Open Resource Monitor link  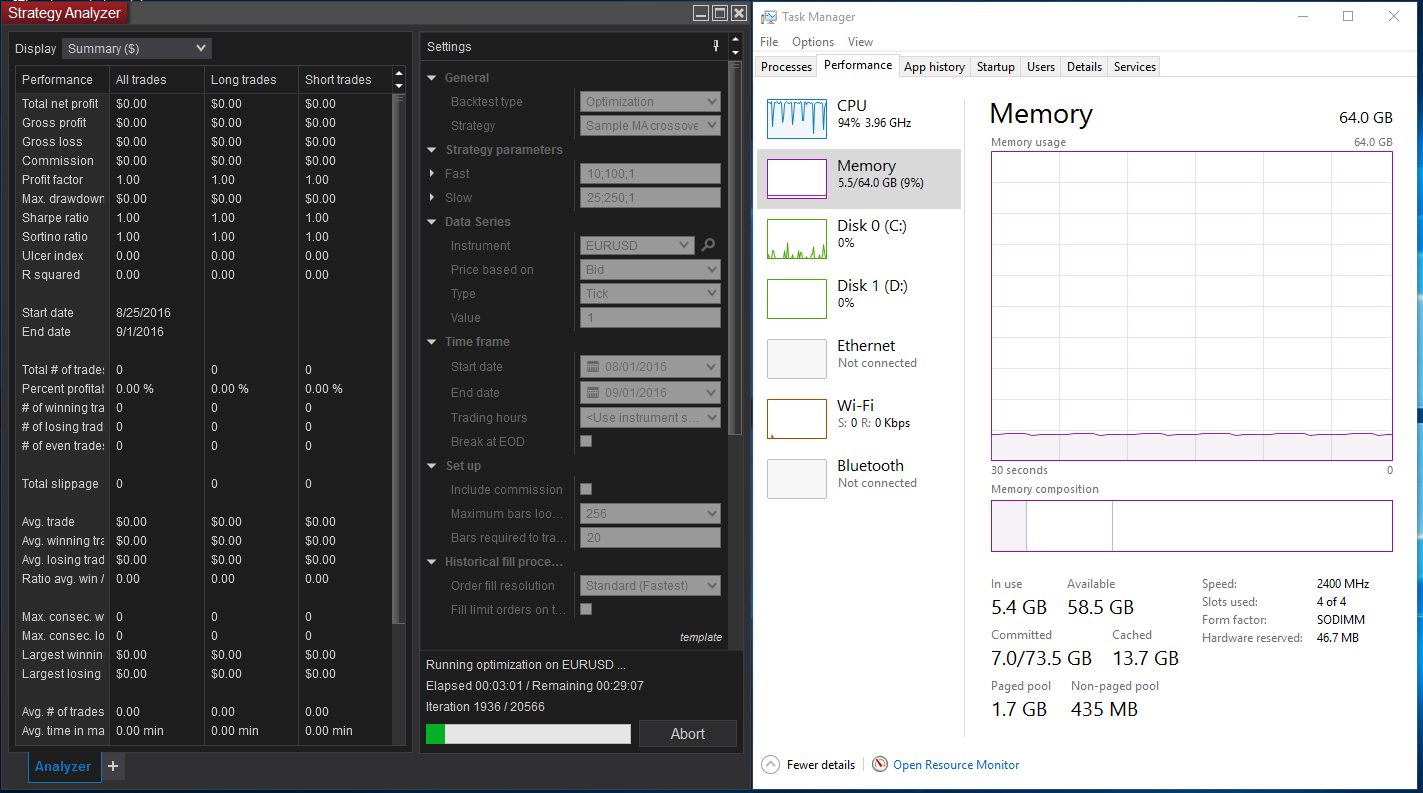tap(955, 765)
